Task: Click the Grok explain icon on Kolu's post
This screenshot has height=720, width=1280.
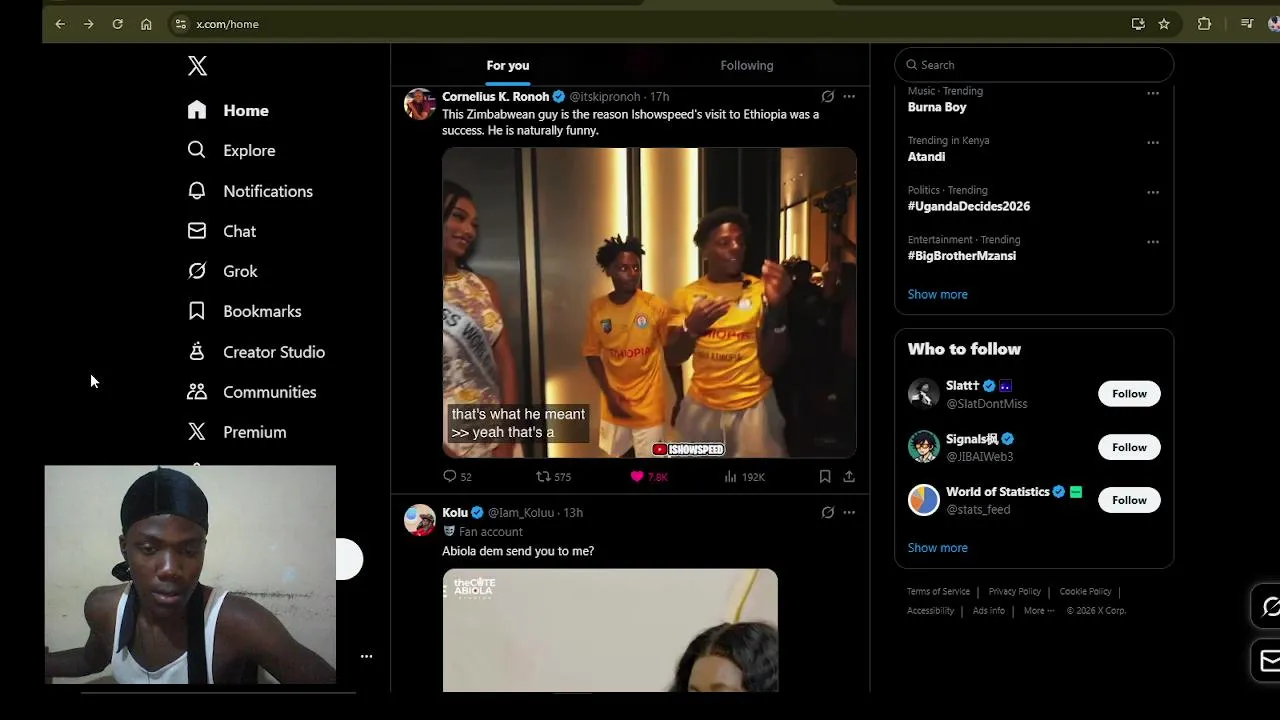Action: pyautogui.click(x=827, y=513)
